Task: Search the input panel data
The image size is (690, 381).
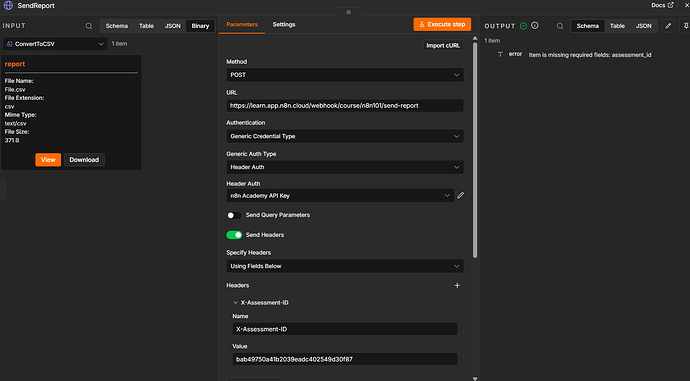Action: [x=89, y=26]
